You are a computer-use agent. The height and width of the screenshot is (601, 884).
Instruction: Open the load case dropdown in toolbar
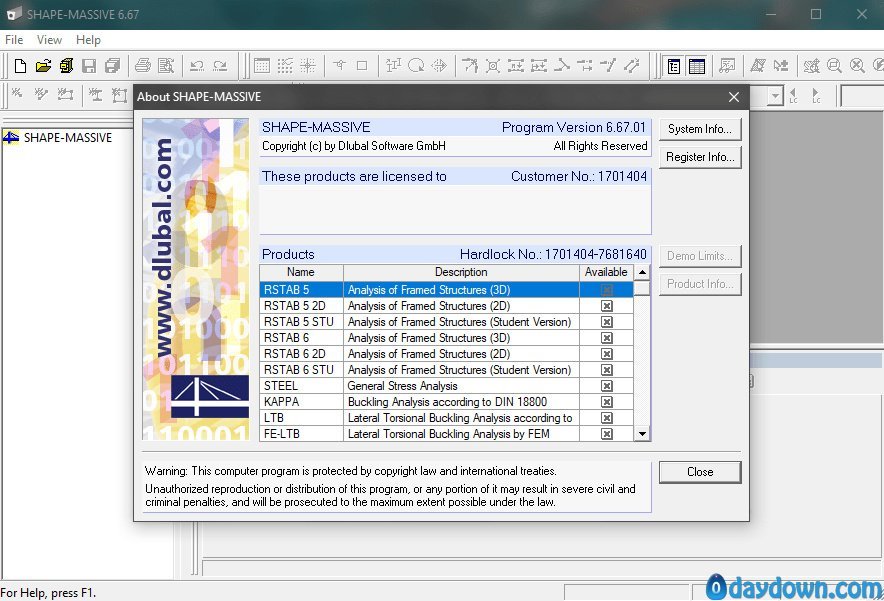click(776, 96)
